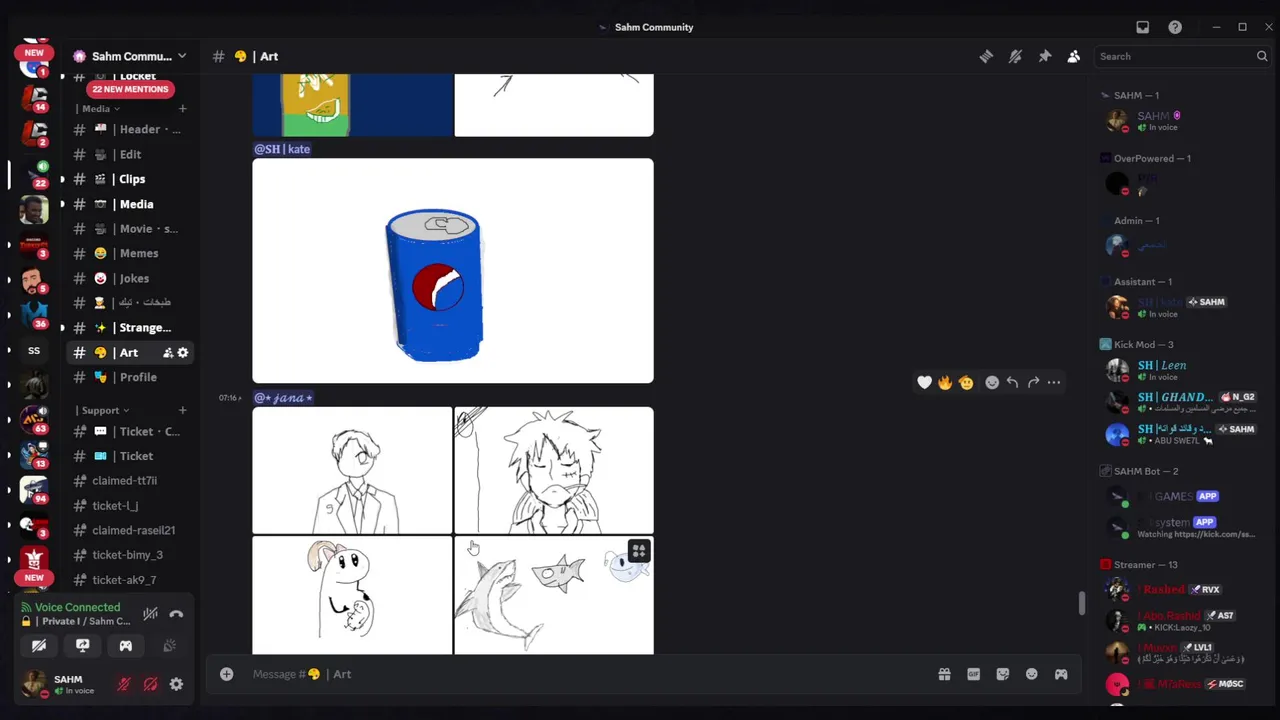Open Art channel settings gear
This screenshot has width=1280, height=720.
[x=182, y=352]
